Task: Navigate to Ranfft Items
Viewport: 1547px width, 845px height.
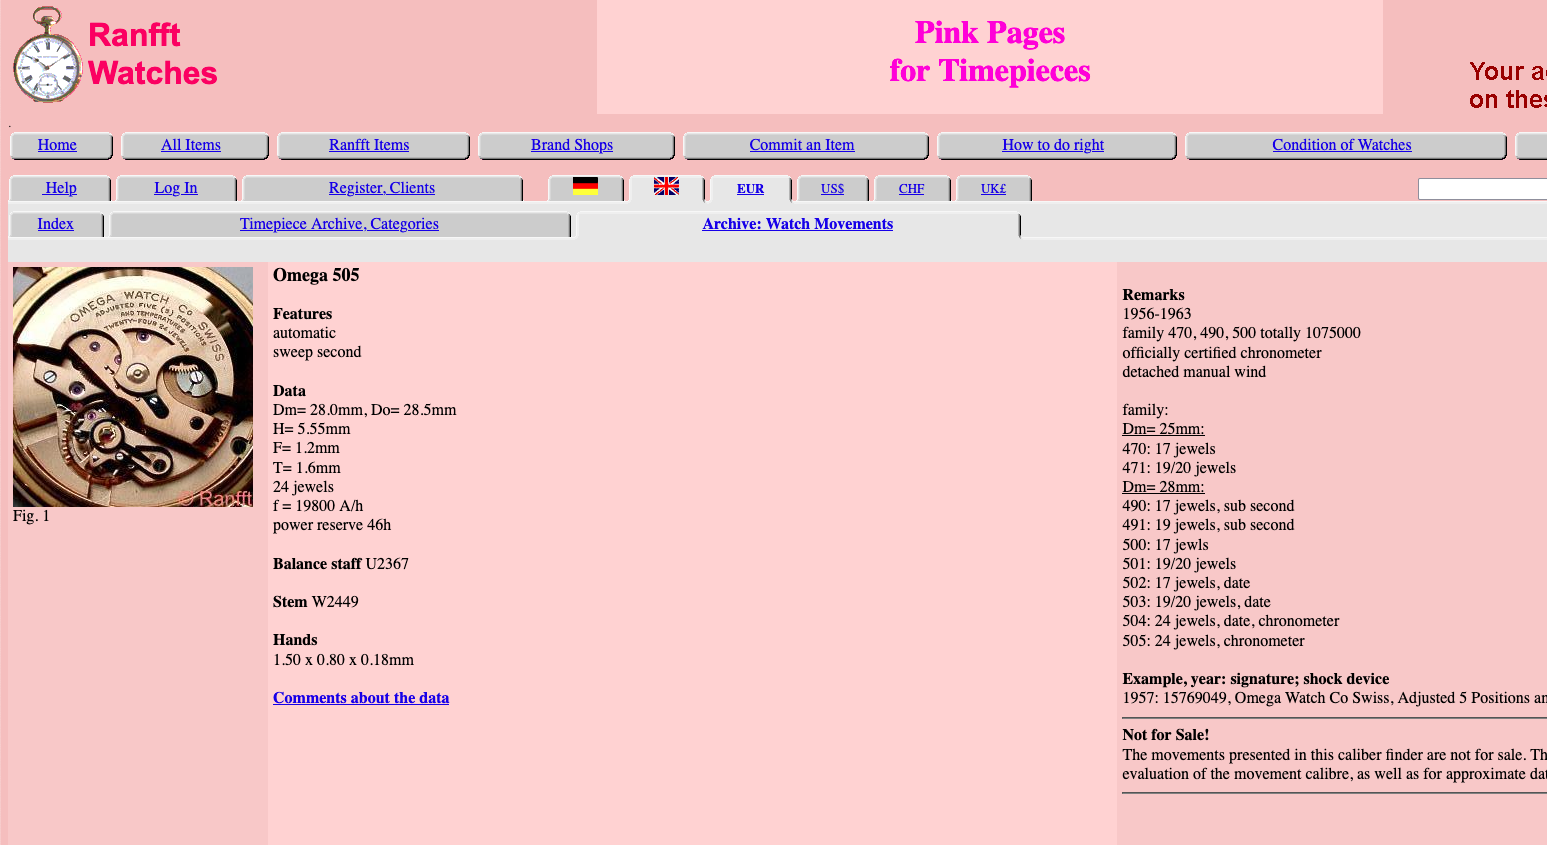Action: 369,145
